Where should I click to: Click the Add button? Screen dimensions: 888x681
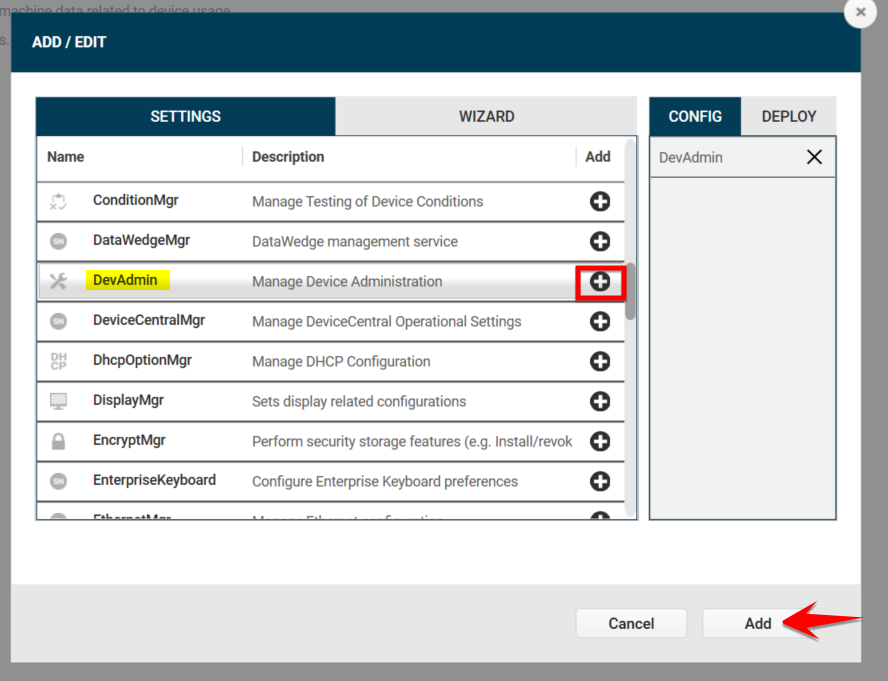pos(757,623)
